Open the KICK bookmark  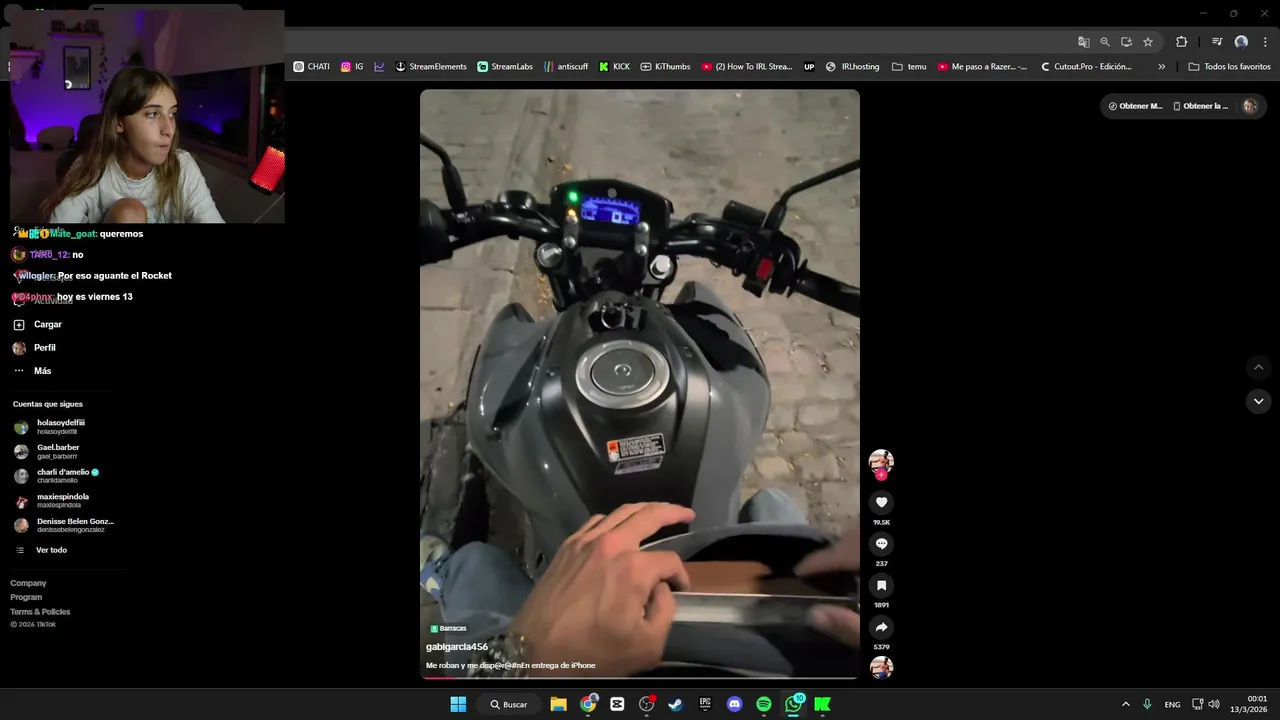click(615, 67)
